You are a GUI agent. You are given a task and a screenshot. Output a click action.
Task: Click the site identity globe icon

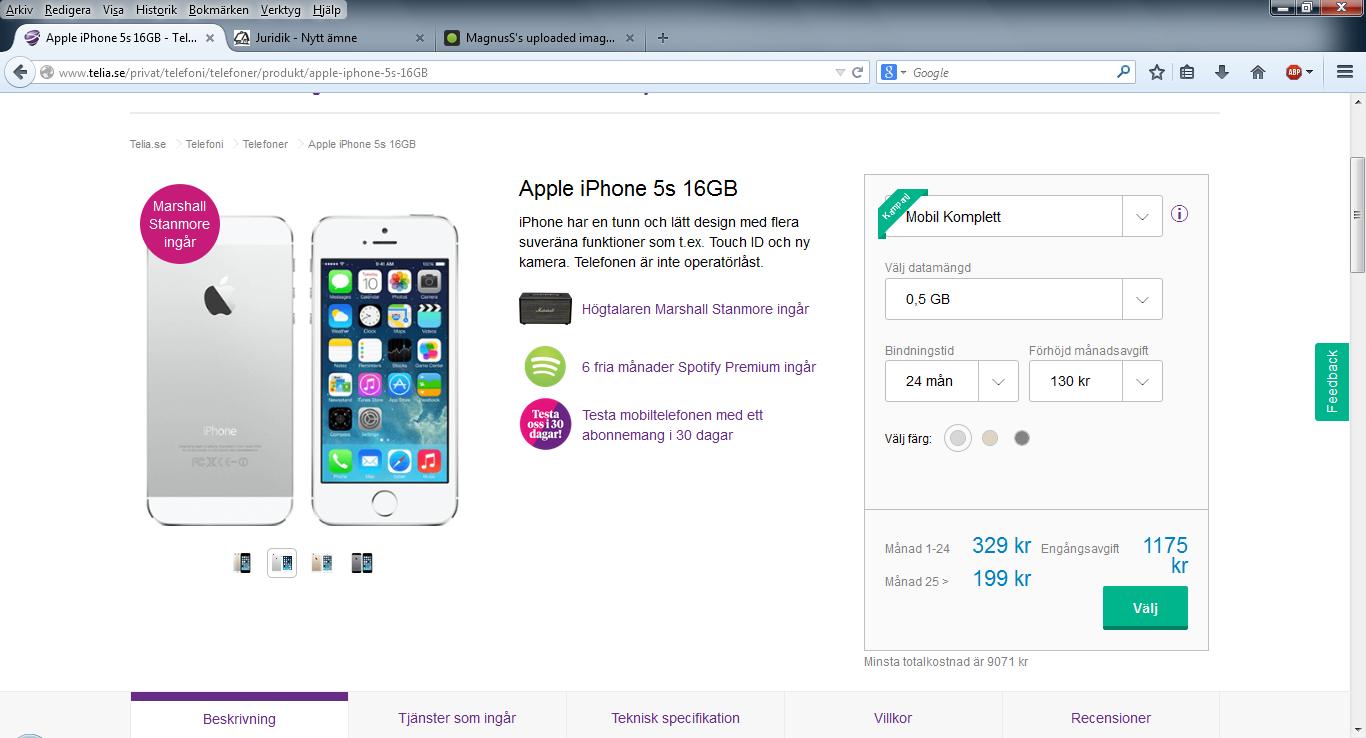point(47,73)
